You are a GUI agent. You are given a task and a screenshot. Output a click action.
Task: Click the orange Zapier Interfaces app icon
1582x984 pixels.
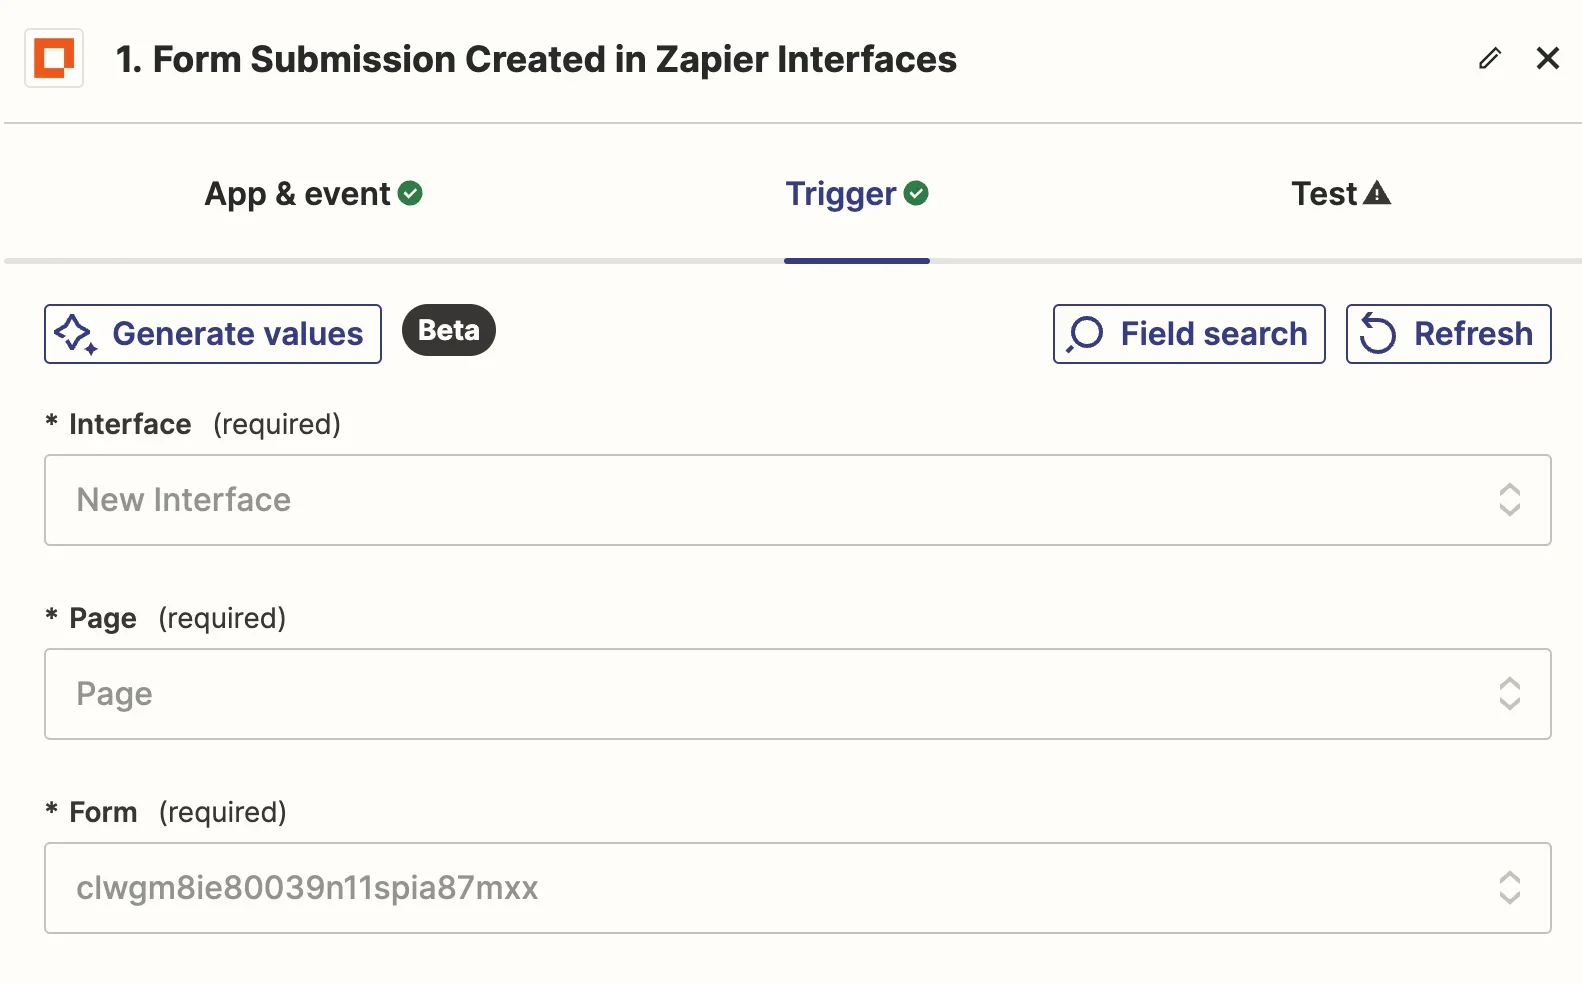[x=54, y=59]
